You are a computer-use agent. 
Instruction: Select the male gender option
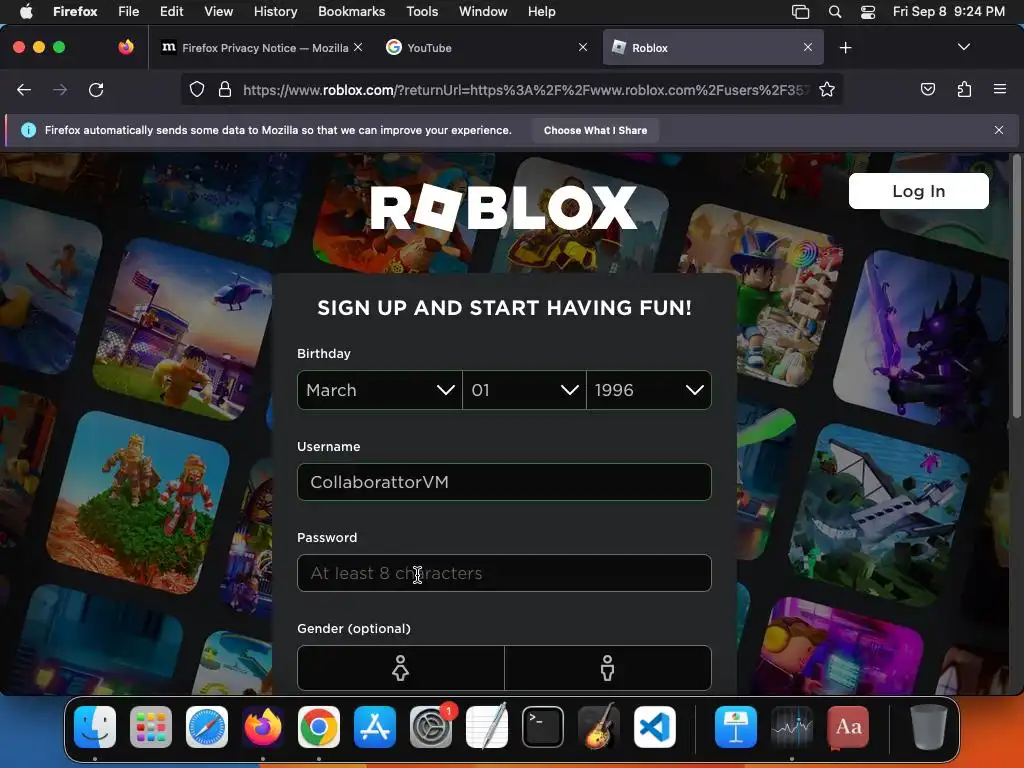tap(607, 668)
